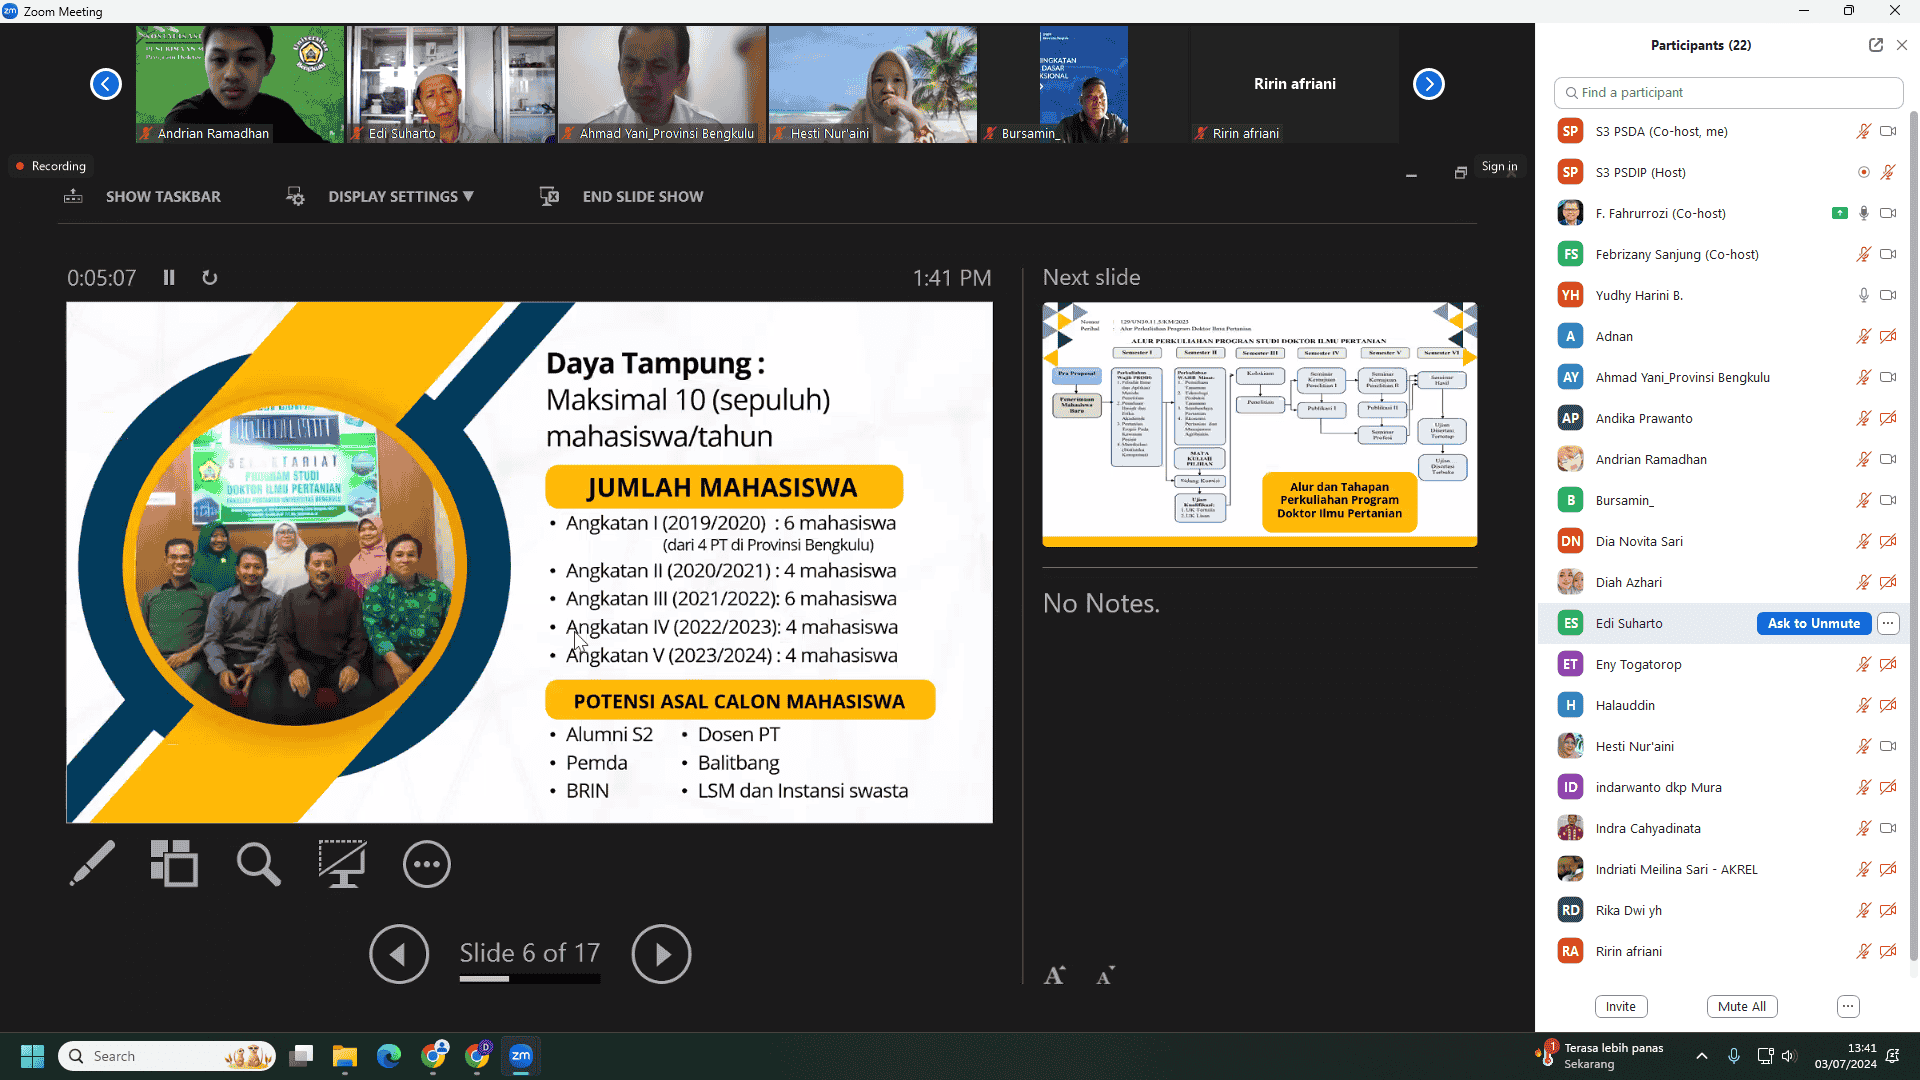Click screen share indicator for F. Fahrurrozi
Screen dimensions: 1920x1080
[1839, 213]
